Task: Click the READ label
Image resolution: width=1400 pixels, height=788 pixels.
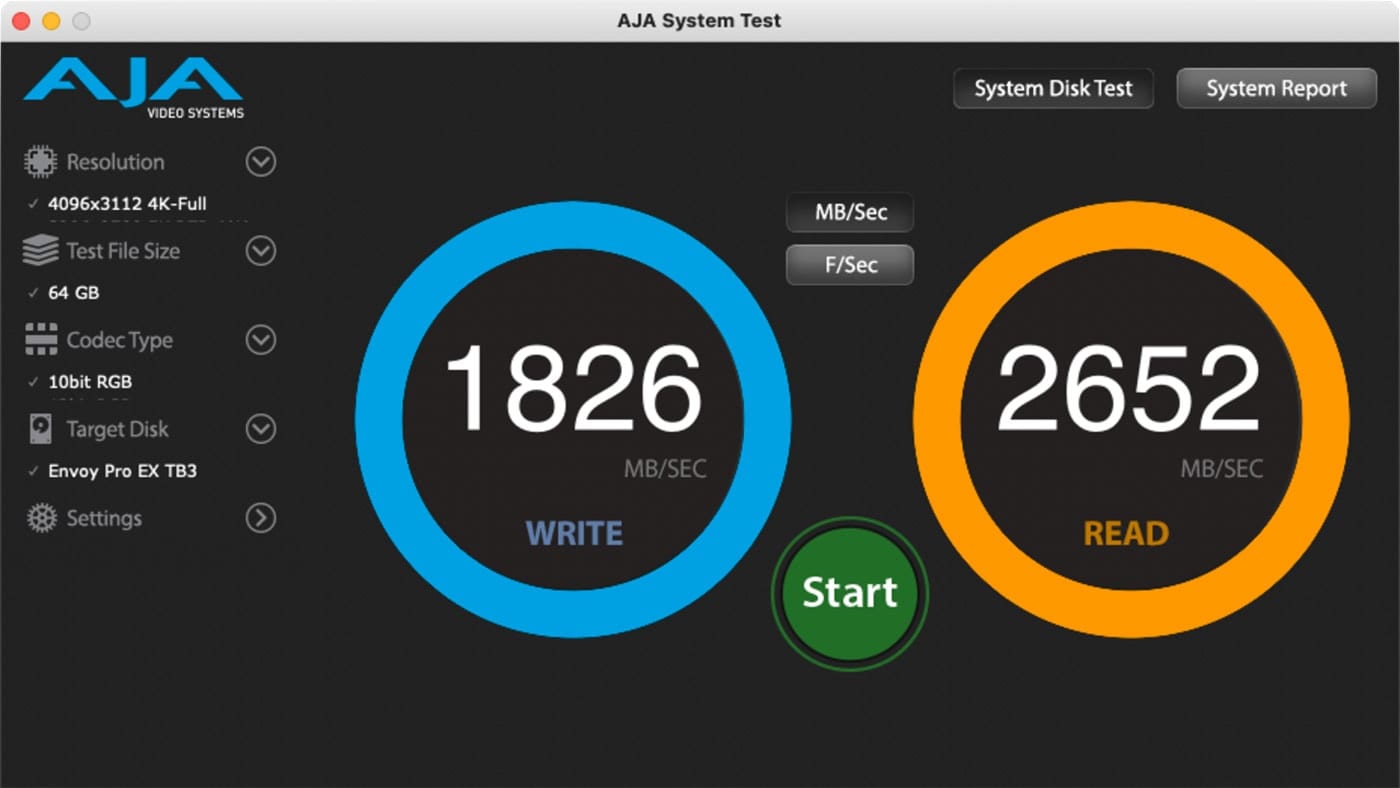Action: pyautogui.click(x=1126, y=534)
